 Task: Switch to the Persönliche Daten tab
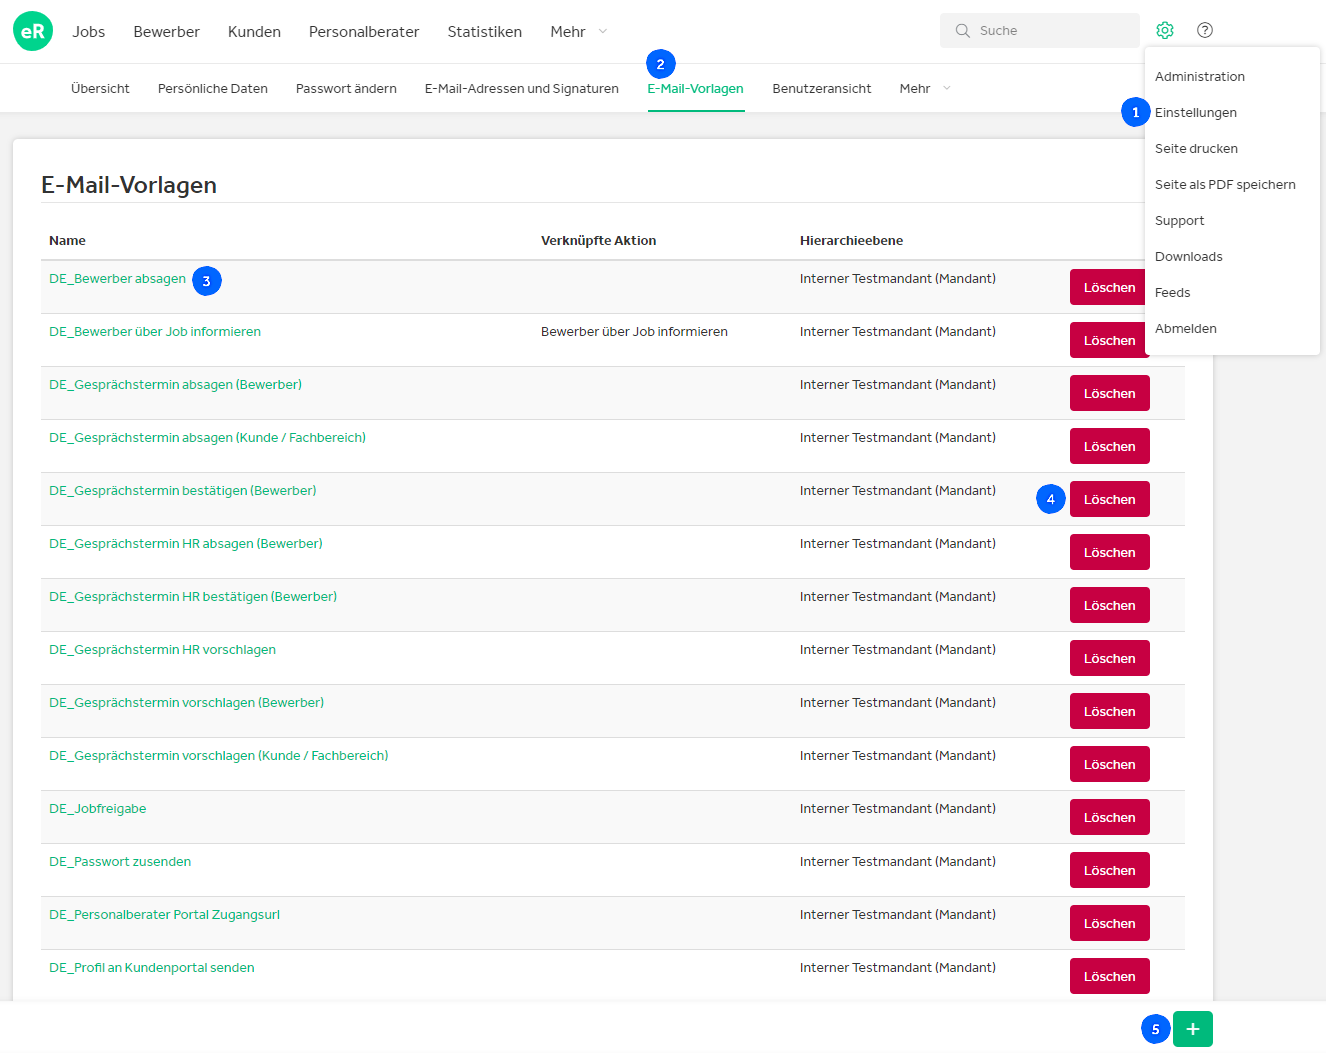point(213,89)
